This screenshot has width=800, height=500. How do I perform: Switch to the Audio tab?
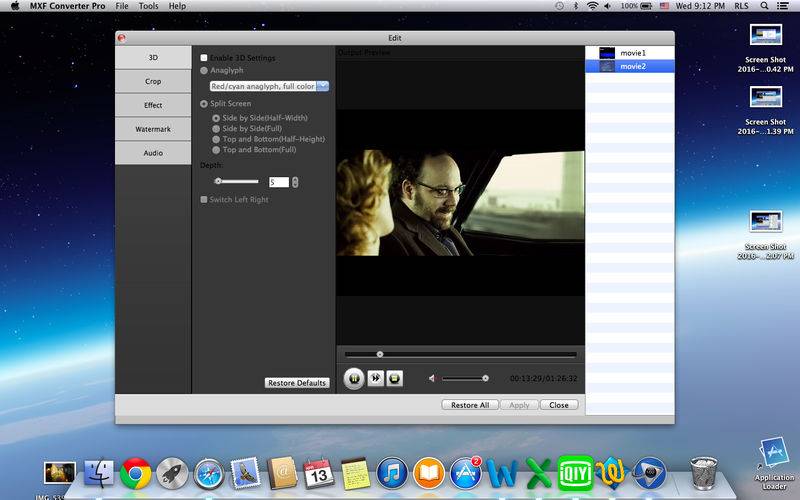pos(153,153)
